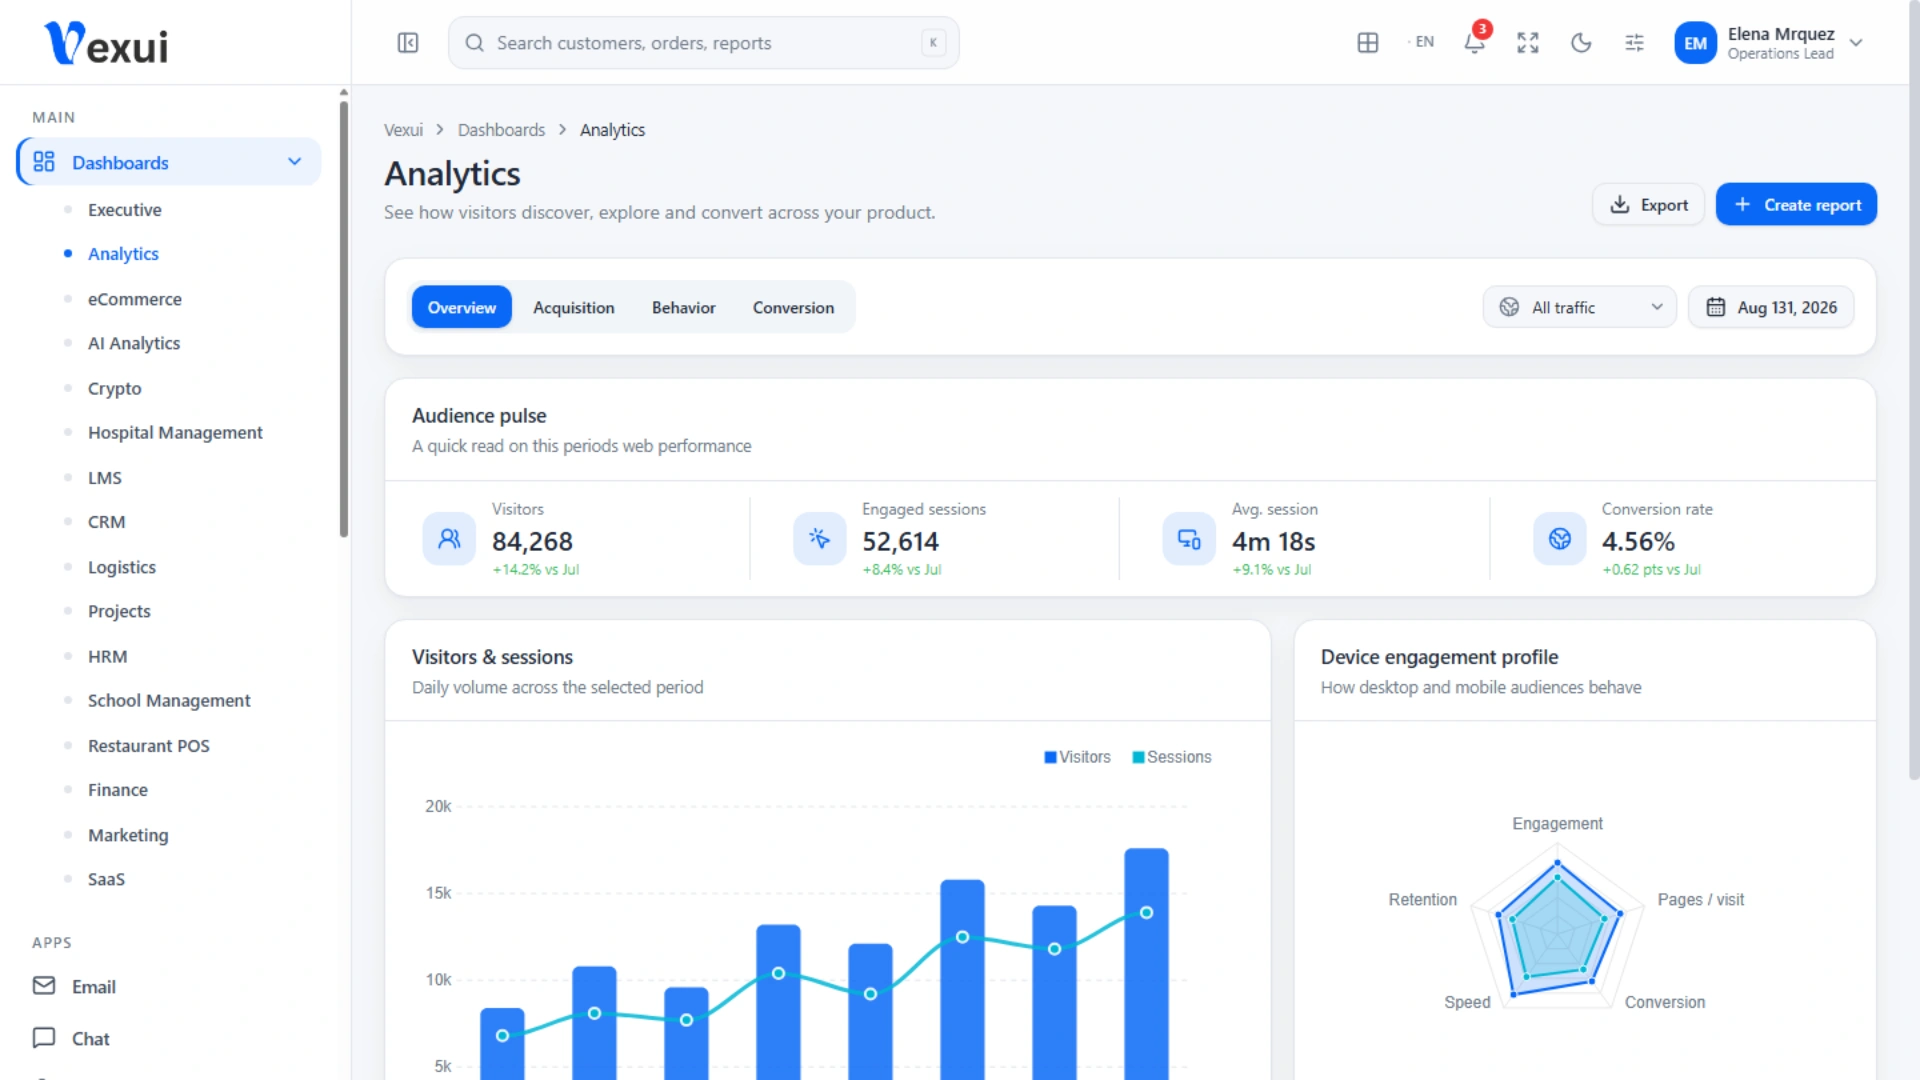Open the AI Analytics dashboard
This screenshot has height=1080, width=1920.
click(x=134, y=343)
